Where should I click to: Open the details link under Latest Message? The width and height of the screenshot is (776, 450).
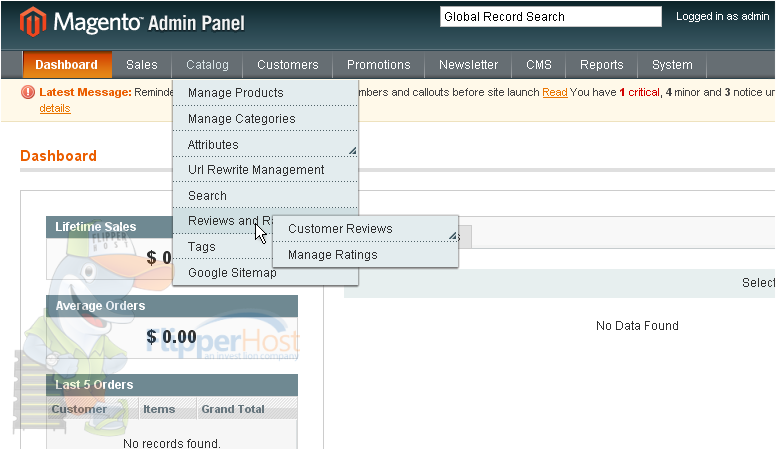(x=55, y=108)
